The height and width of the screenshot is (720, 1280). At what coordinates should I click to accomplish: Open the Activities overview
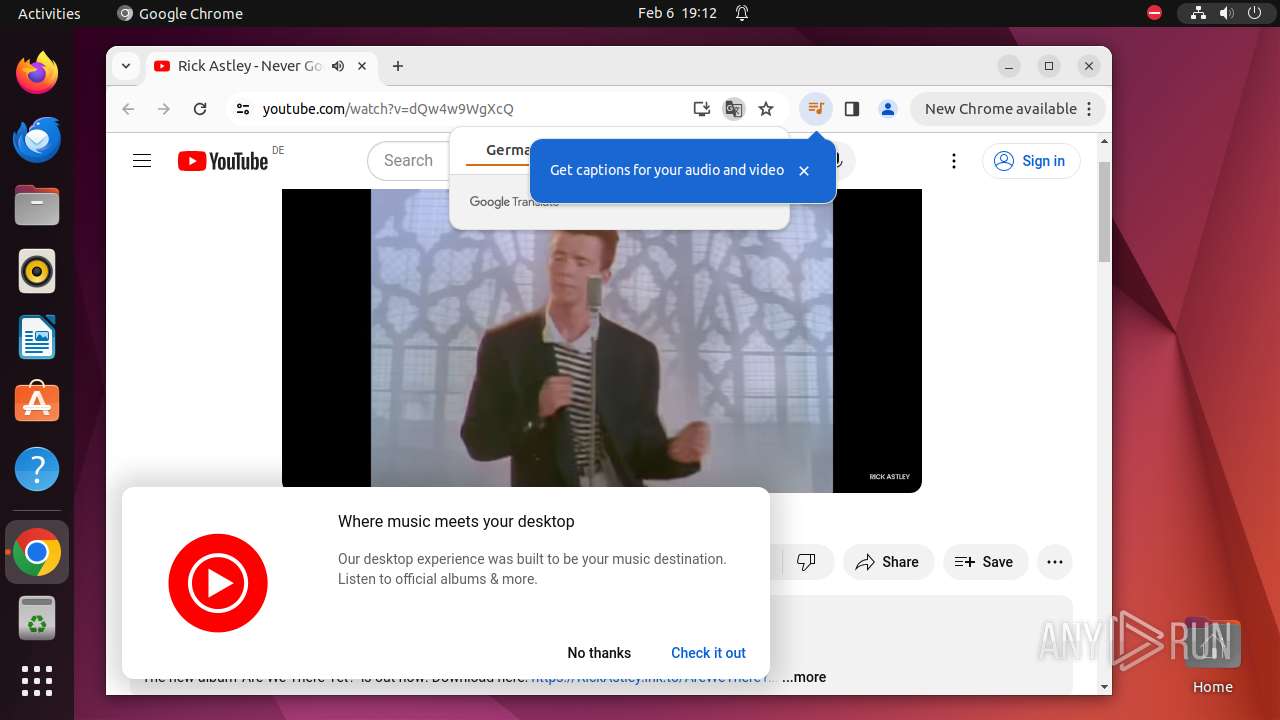pos(49,13)
